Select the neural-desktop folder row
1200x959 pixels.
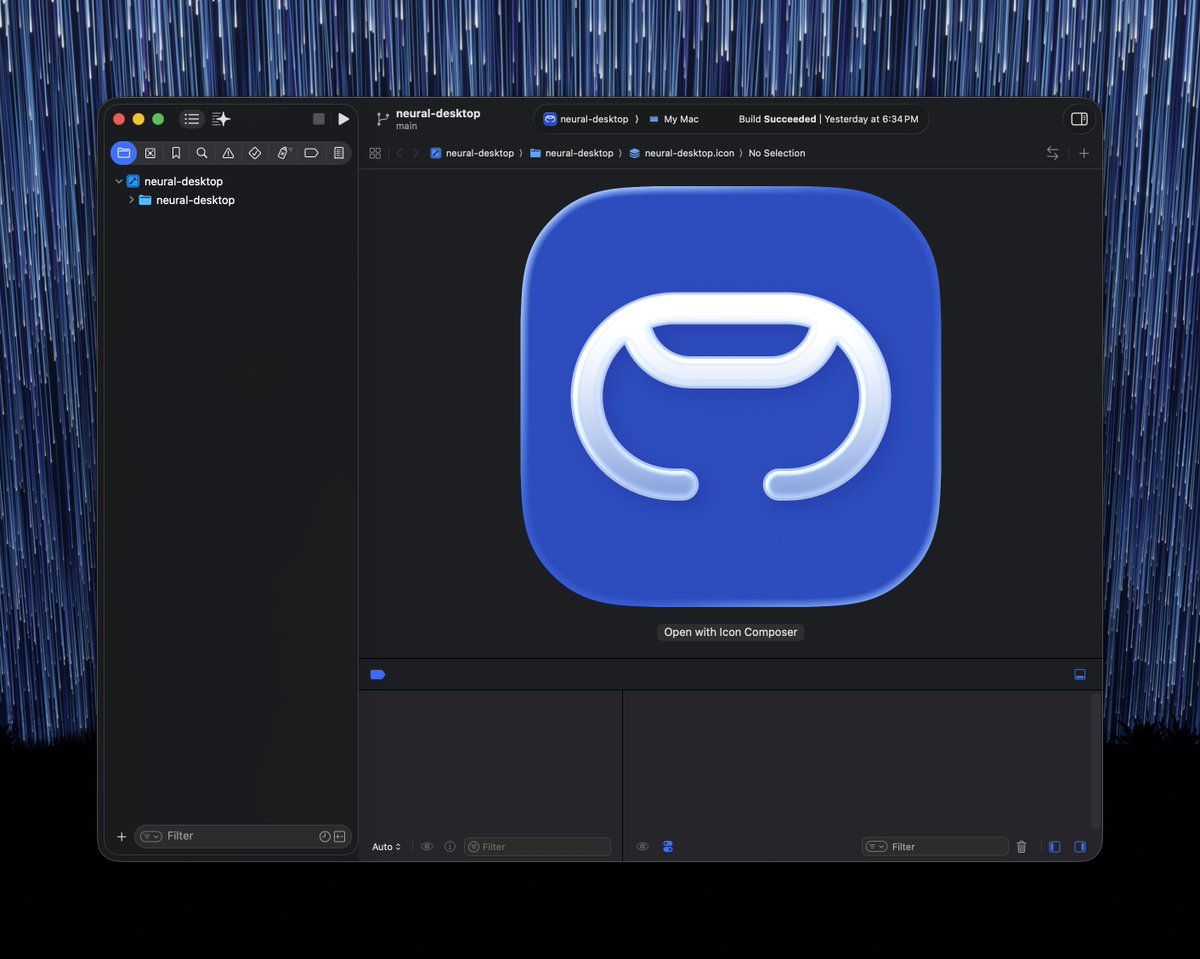click(231, 200)
